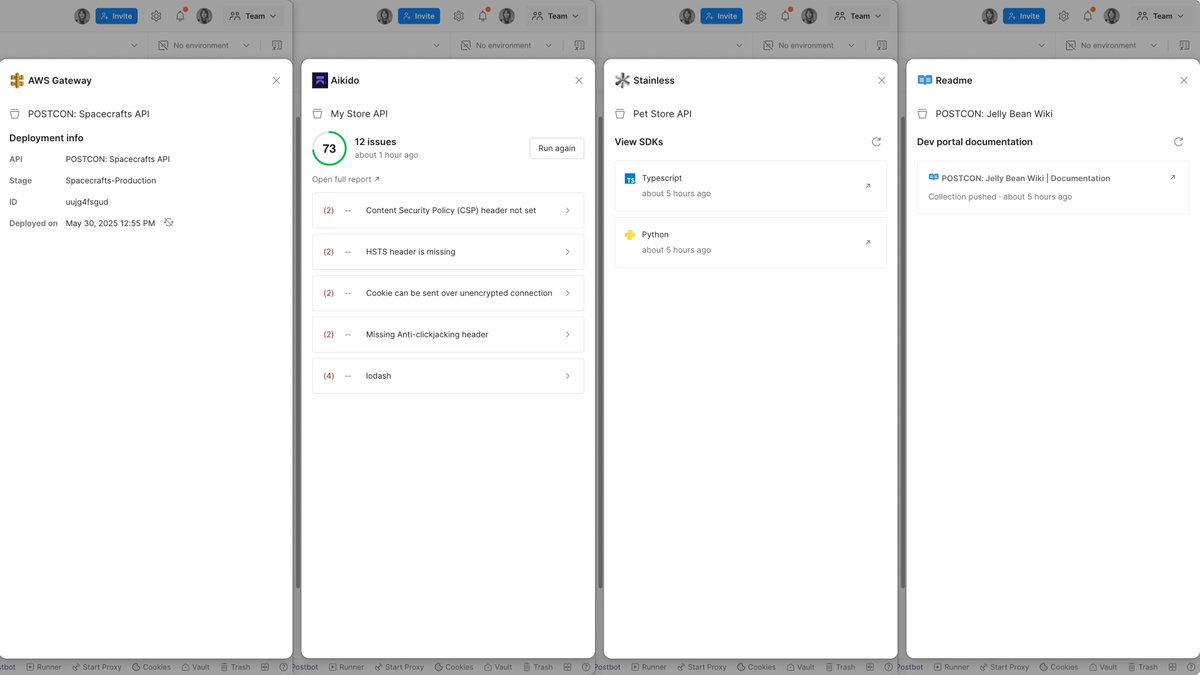The width and height of the screenshot is (1200, 675).
Task: Refresh Dev portal documentation in Readme
Action: coord(1178,142)
